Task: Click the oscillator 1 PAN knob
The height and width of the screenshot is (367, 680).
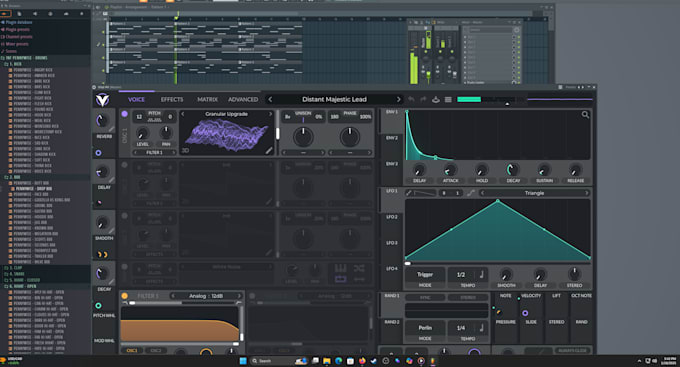Action: (166, 133)
